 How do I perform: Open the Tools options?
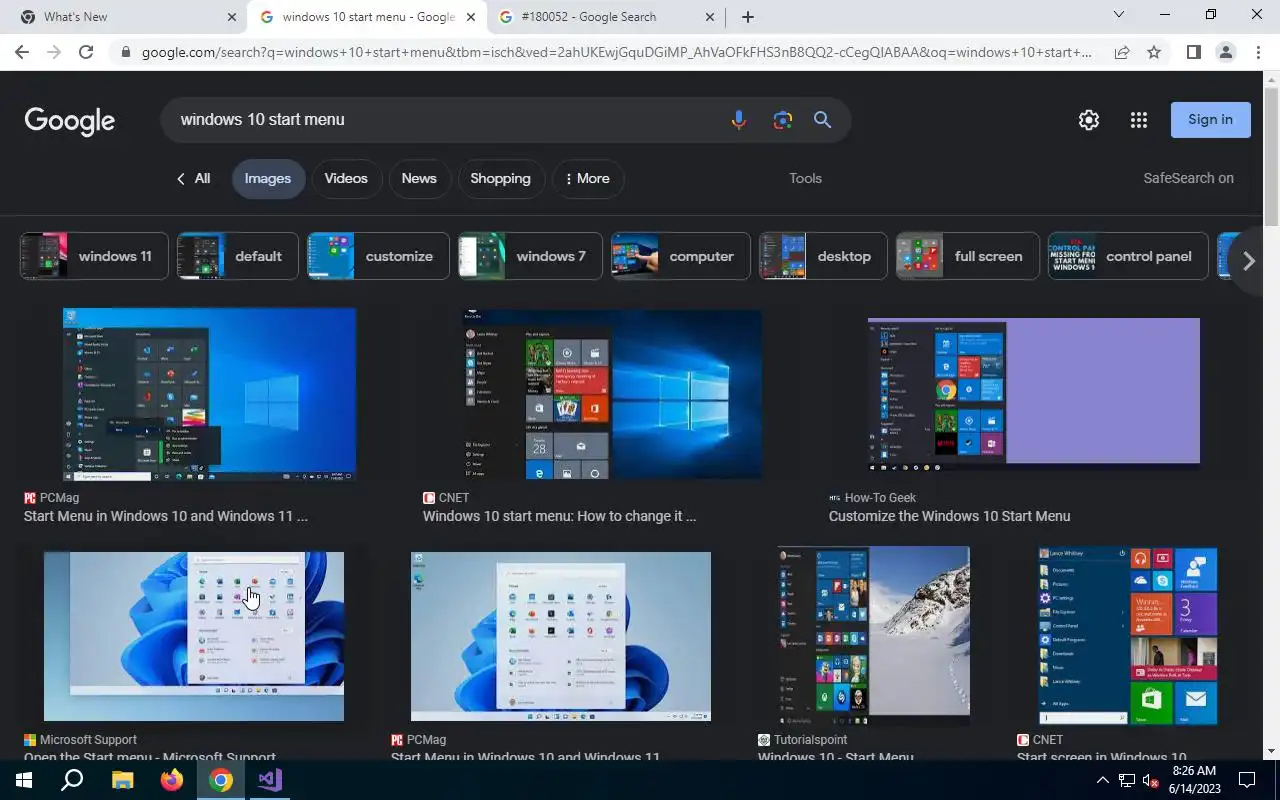coord(805,179)
